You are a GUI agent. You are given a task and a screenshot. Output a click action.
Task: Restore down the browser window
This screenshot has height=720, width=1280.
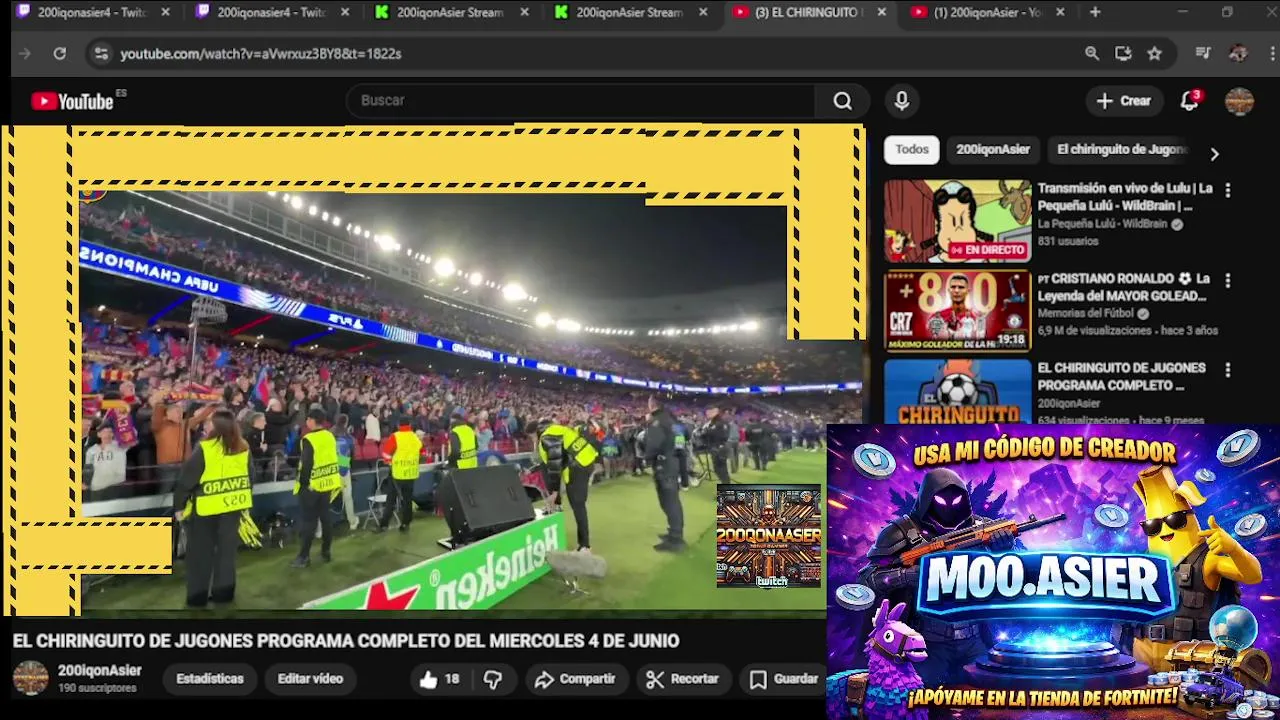[x=1227, y=12]
